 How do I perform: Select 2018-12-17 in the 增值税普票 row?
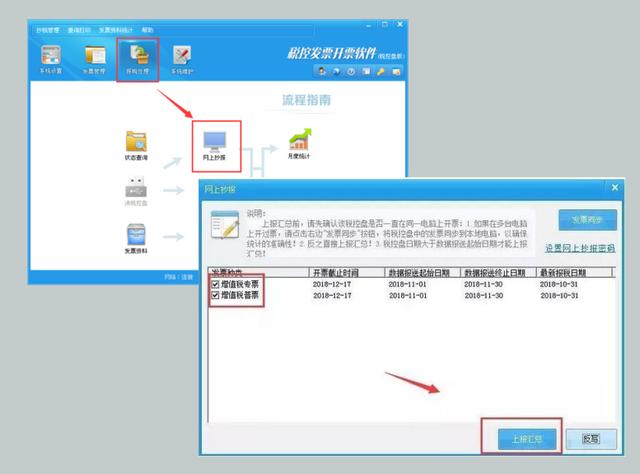click(332, 296)
